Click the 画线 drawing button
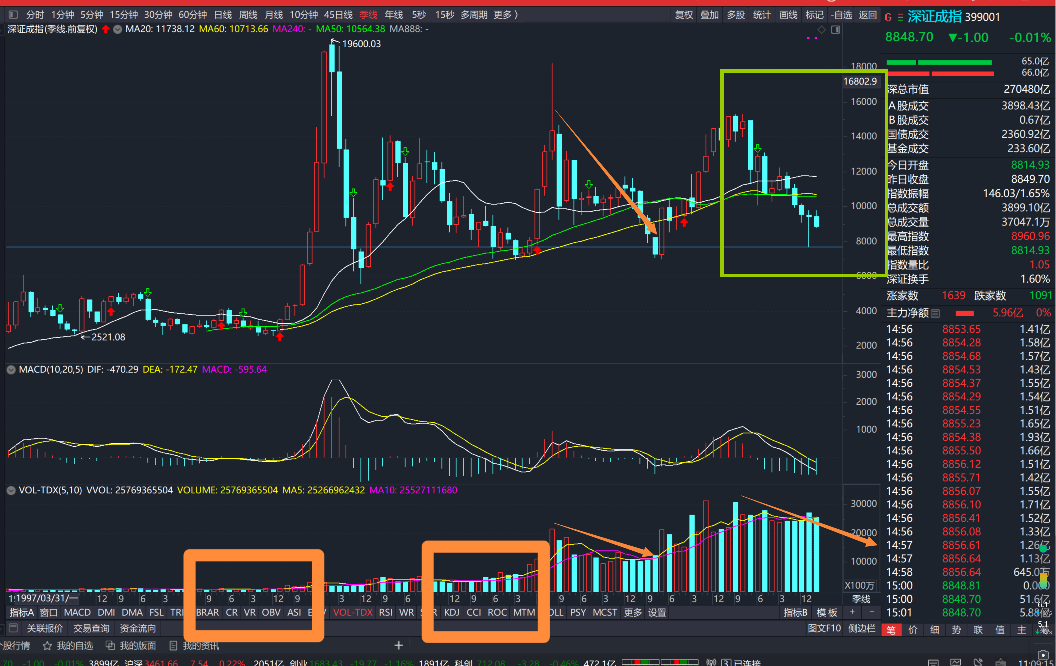1056x666 pixels. pyautogui.click(x=788, y=15)
